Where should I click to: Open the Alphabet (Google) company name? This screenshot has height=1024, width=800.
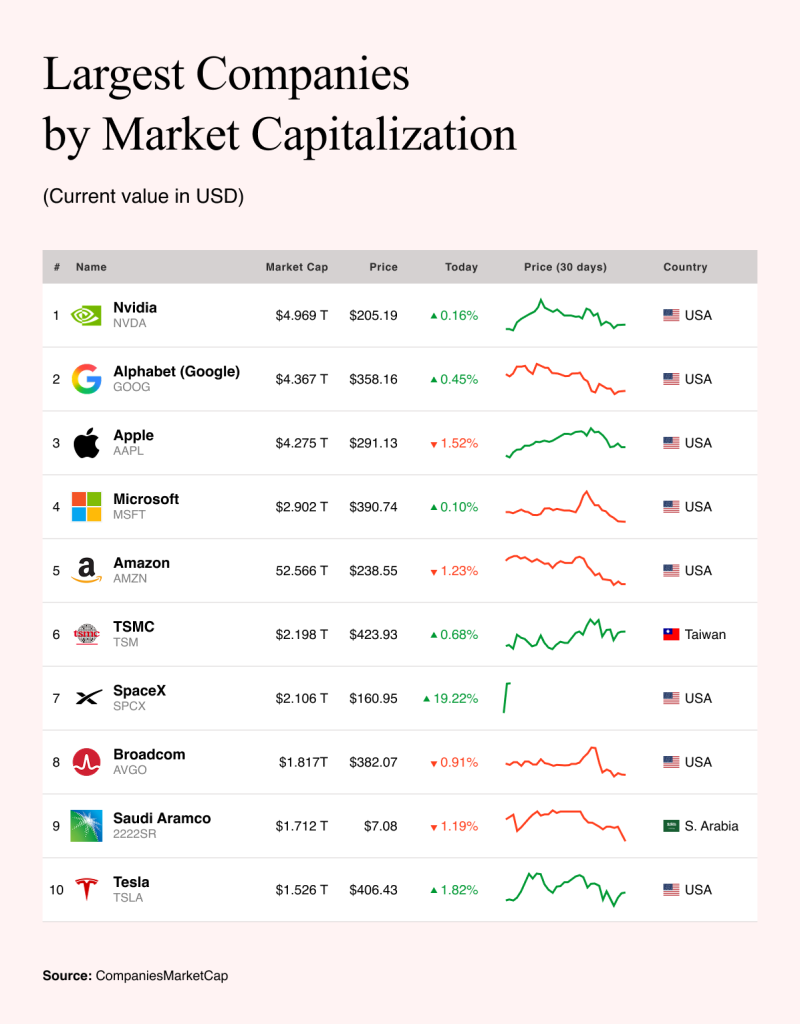coord(176,372)
